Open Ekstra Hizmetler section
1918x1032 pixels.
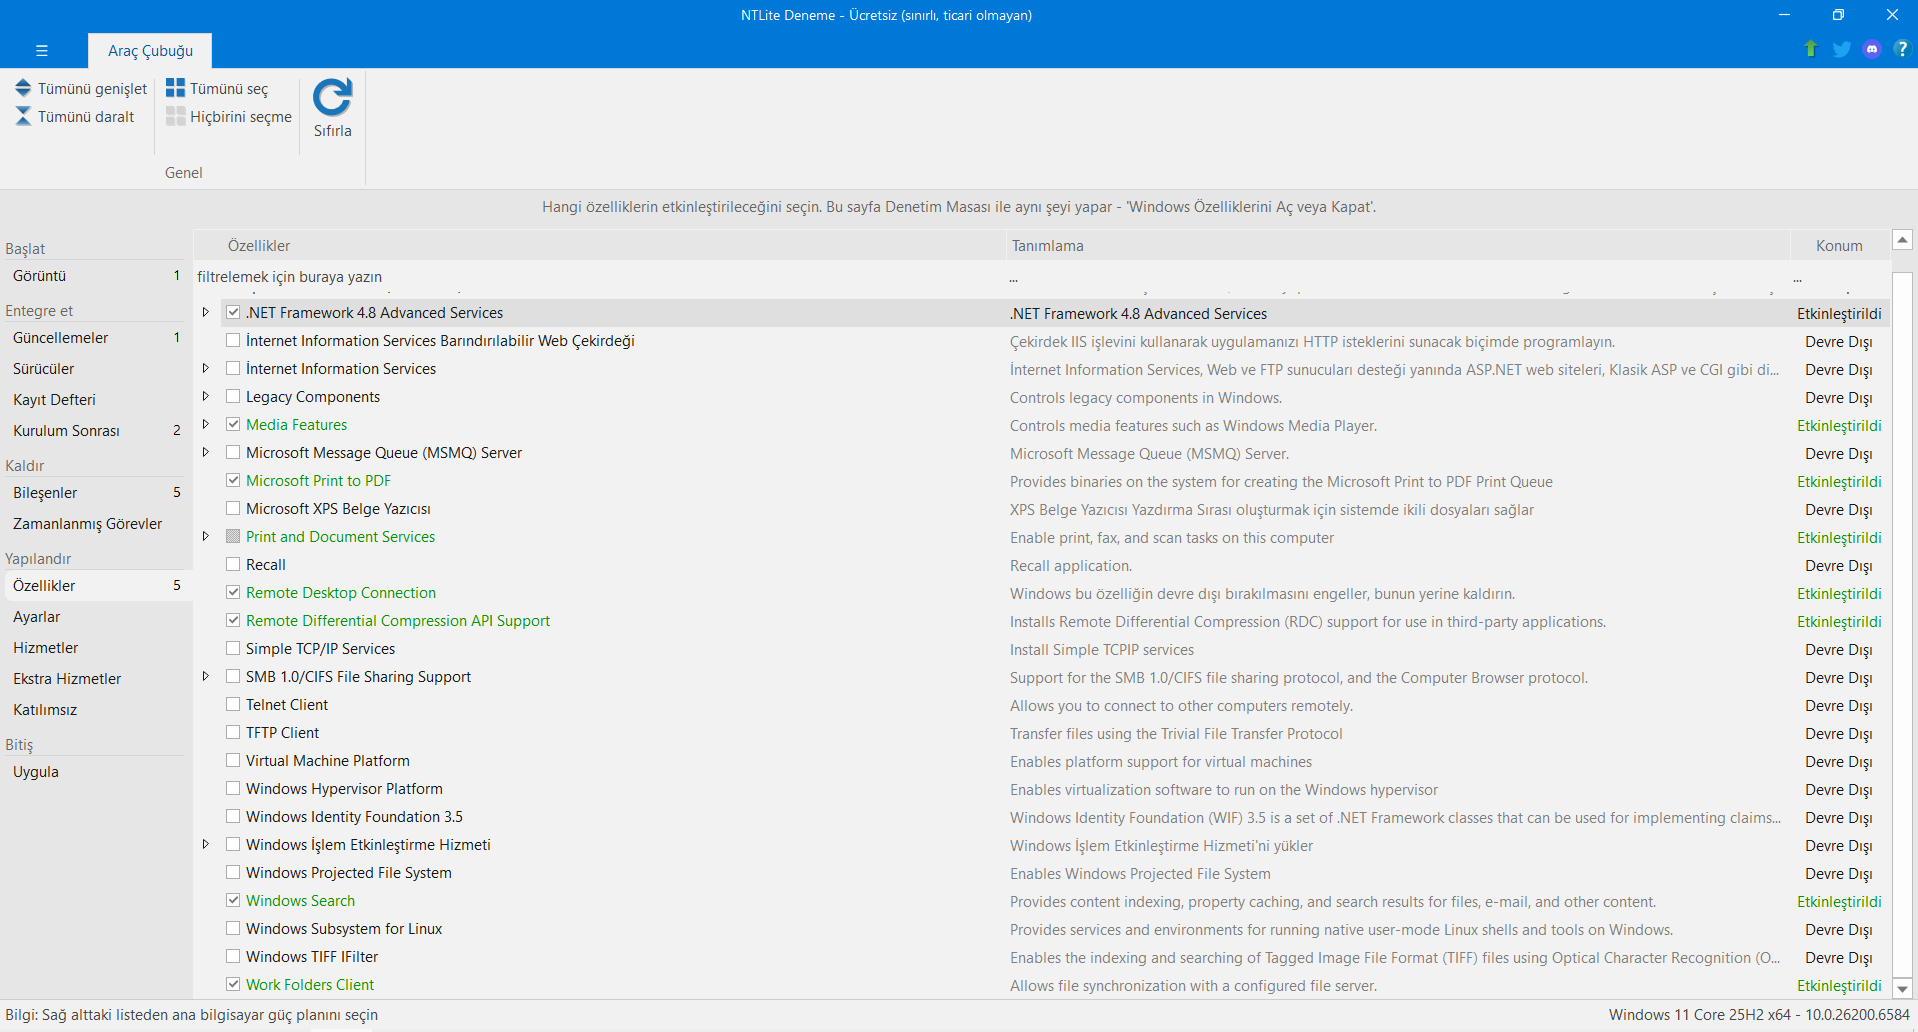pyautogui.click(x=95, y=679)
